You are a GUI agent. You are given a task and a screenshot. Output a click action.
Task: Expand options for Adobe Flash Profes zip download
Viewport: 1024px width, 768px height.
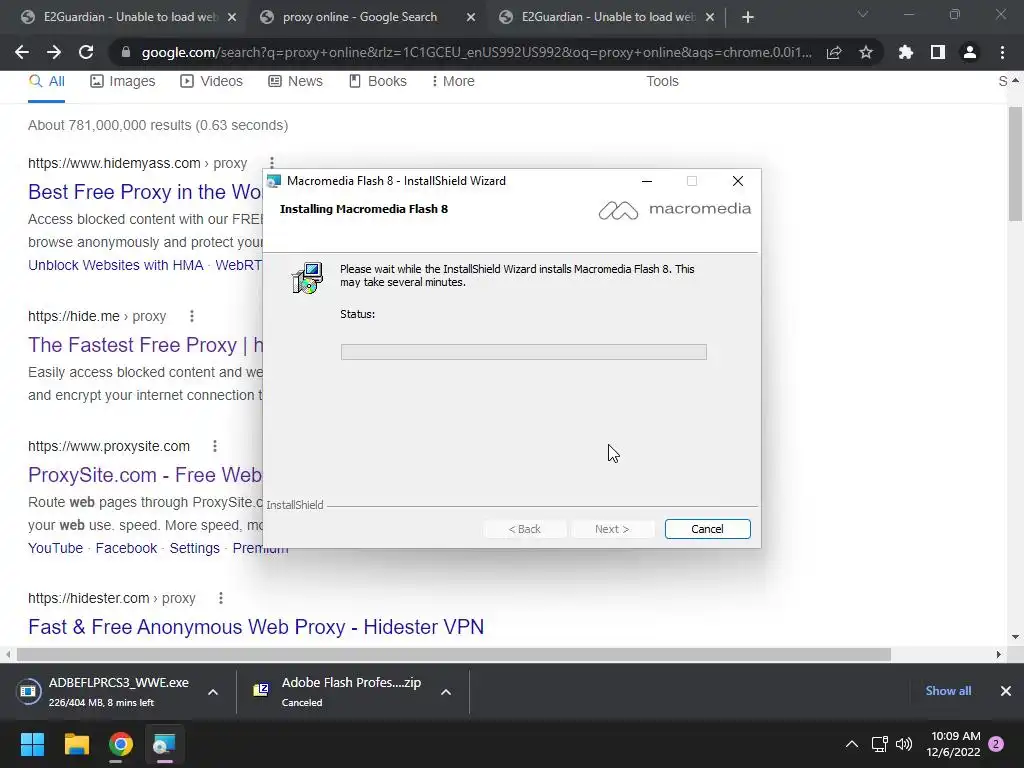pos(446,692)
